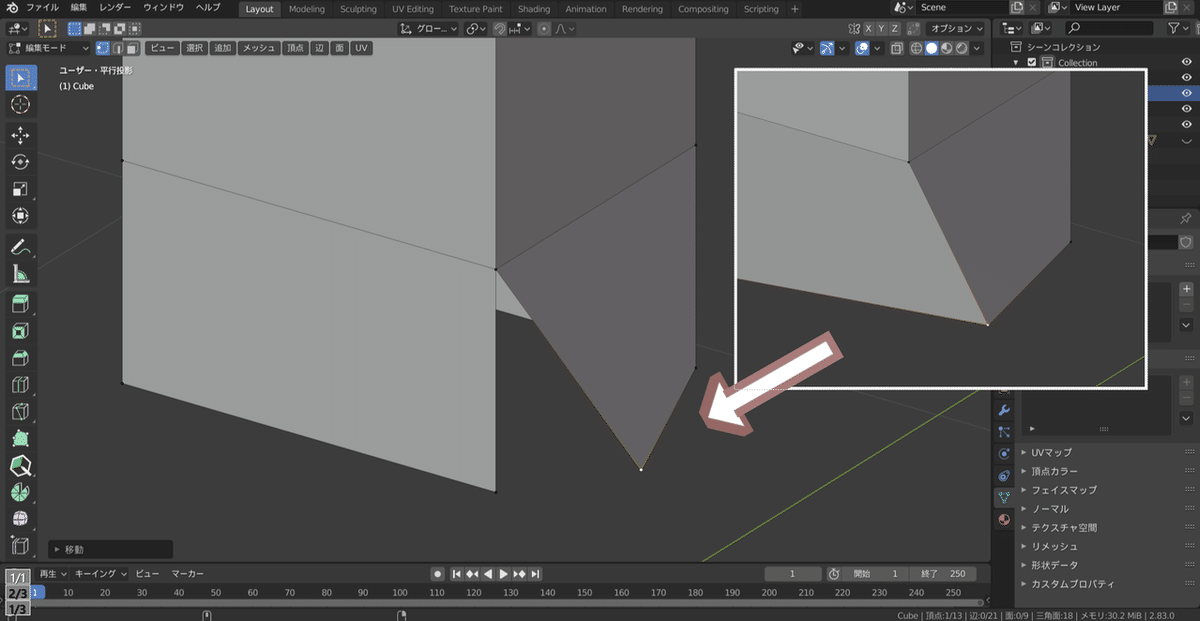Open the Object Data mesh properties tab
The height and width of the screenshot is (621, 1200).
point(1004,498)
